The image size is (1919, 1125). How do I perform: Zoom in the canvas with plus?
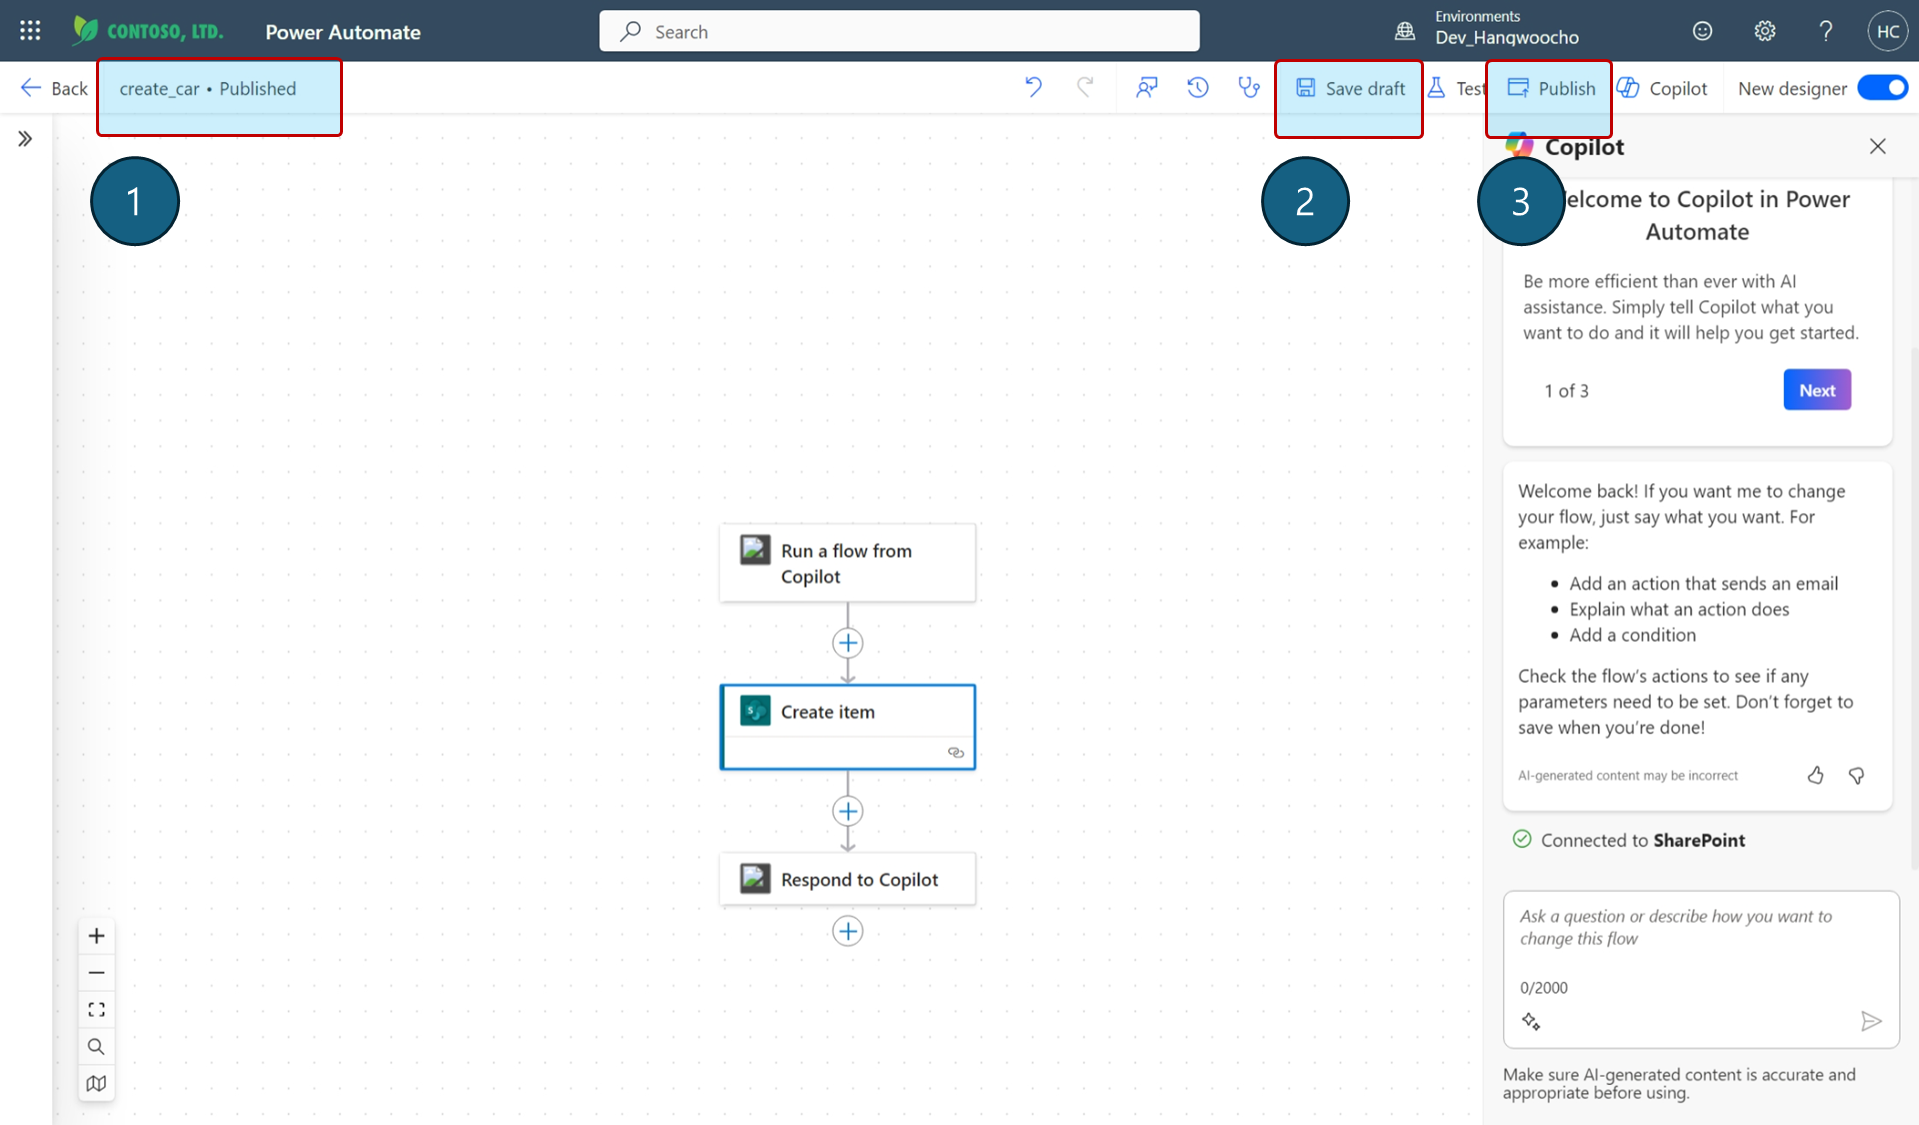(x=96, y=936)
